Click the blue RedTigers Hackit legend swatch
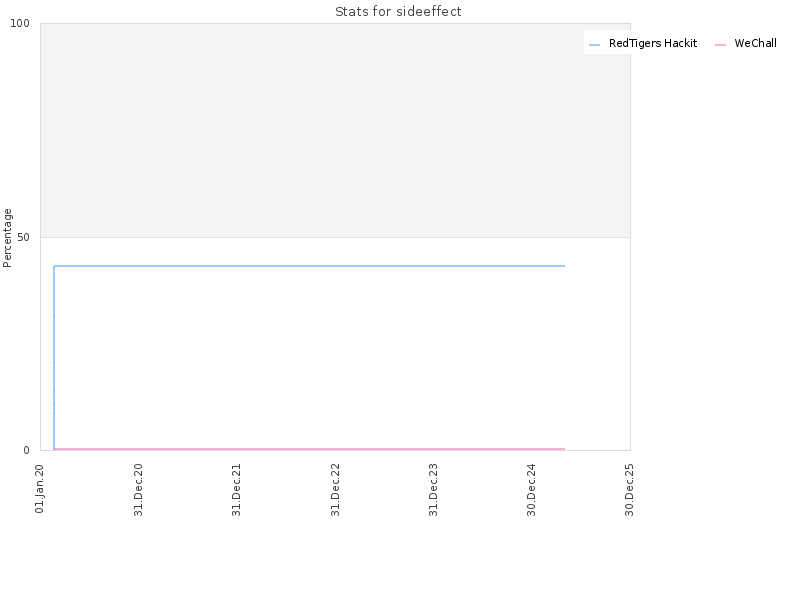 594,45
